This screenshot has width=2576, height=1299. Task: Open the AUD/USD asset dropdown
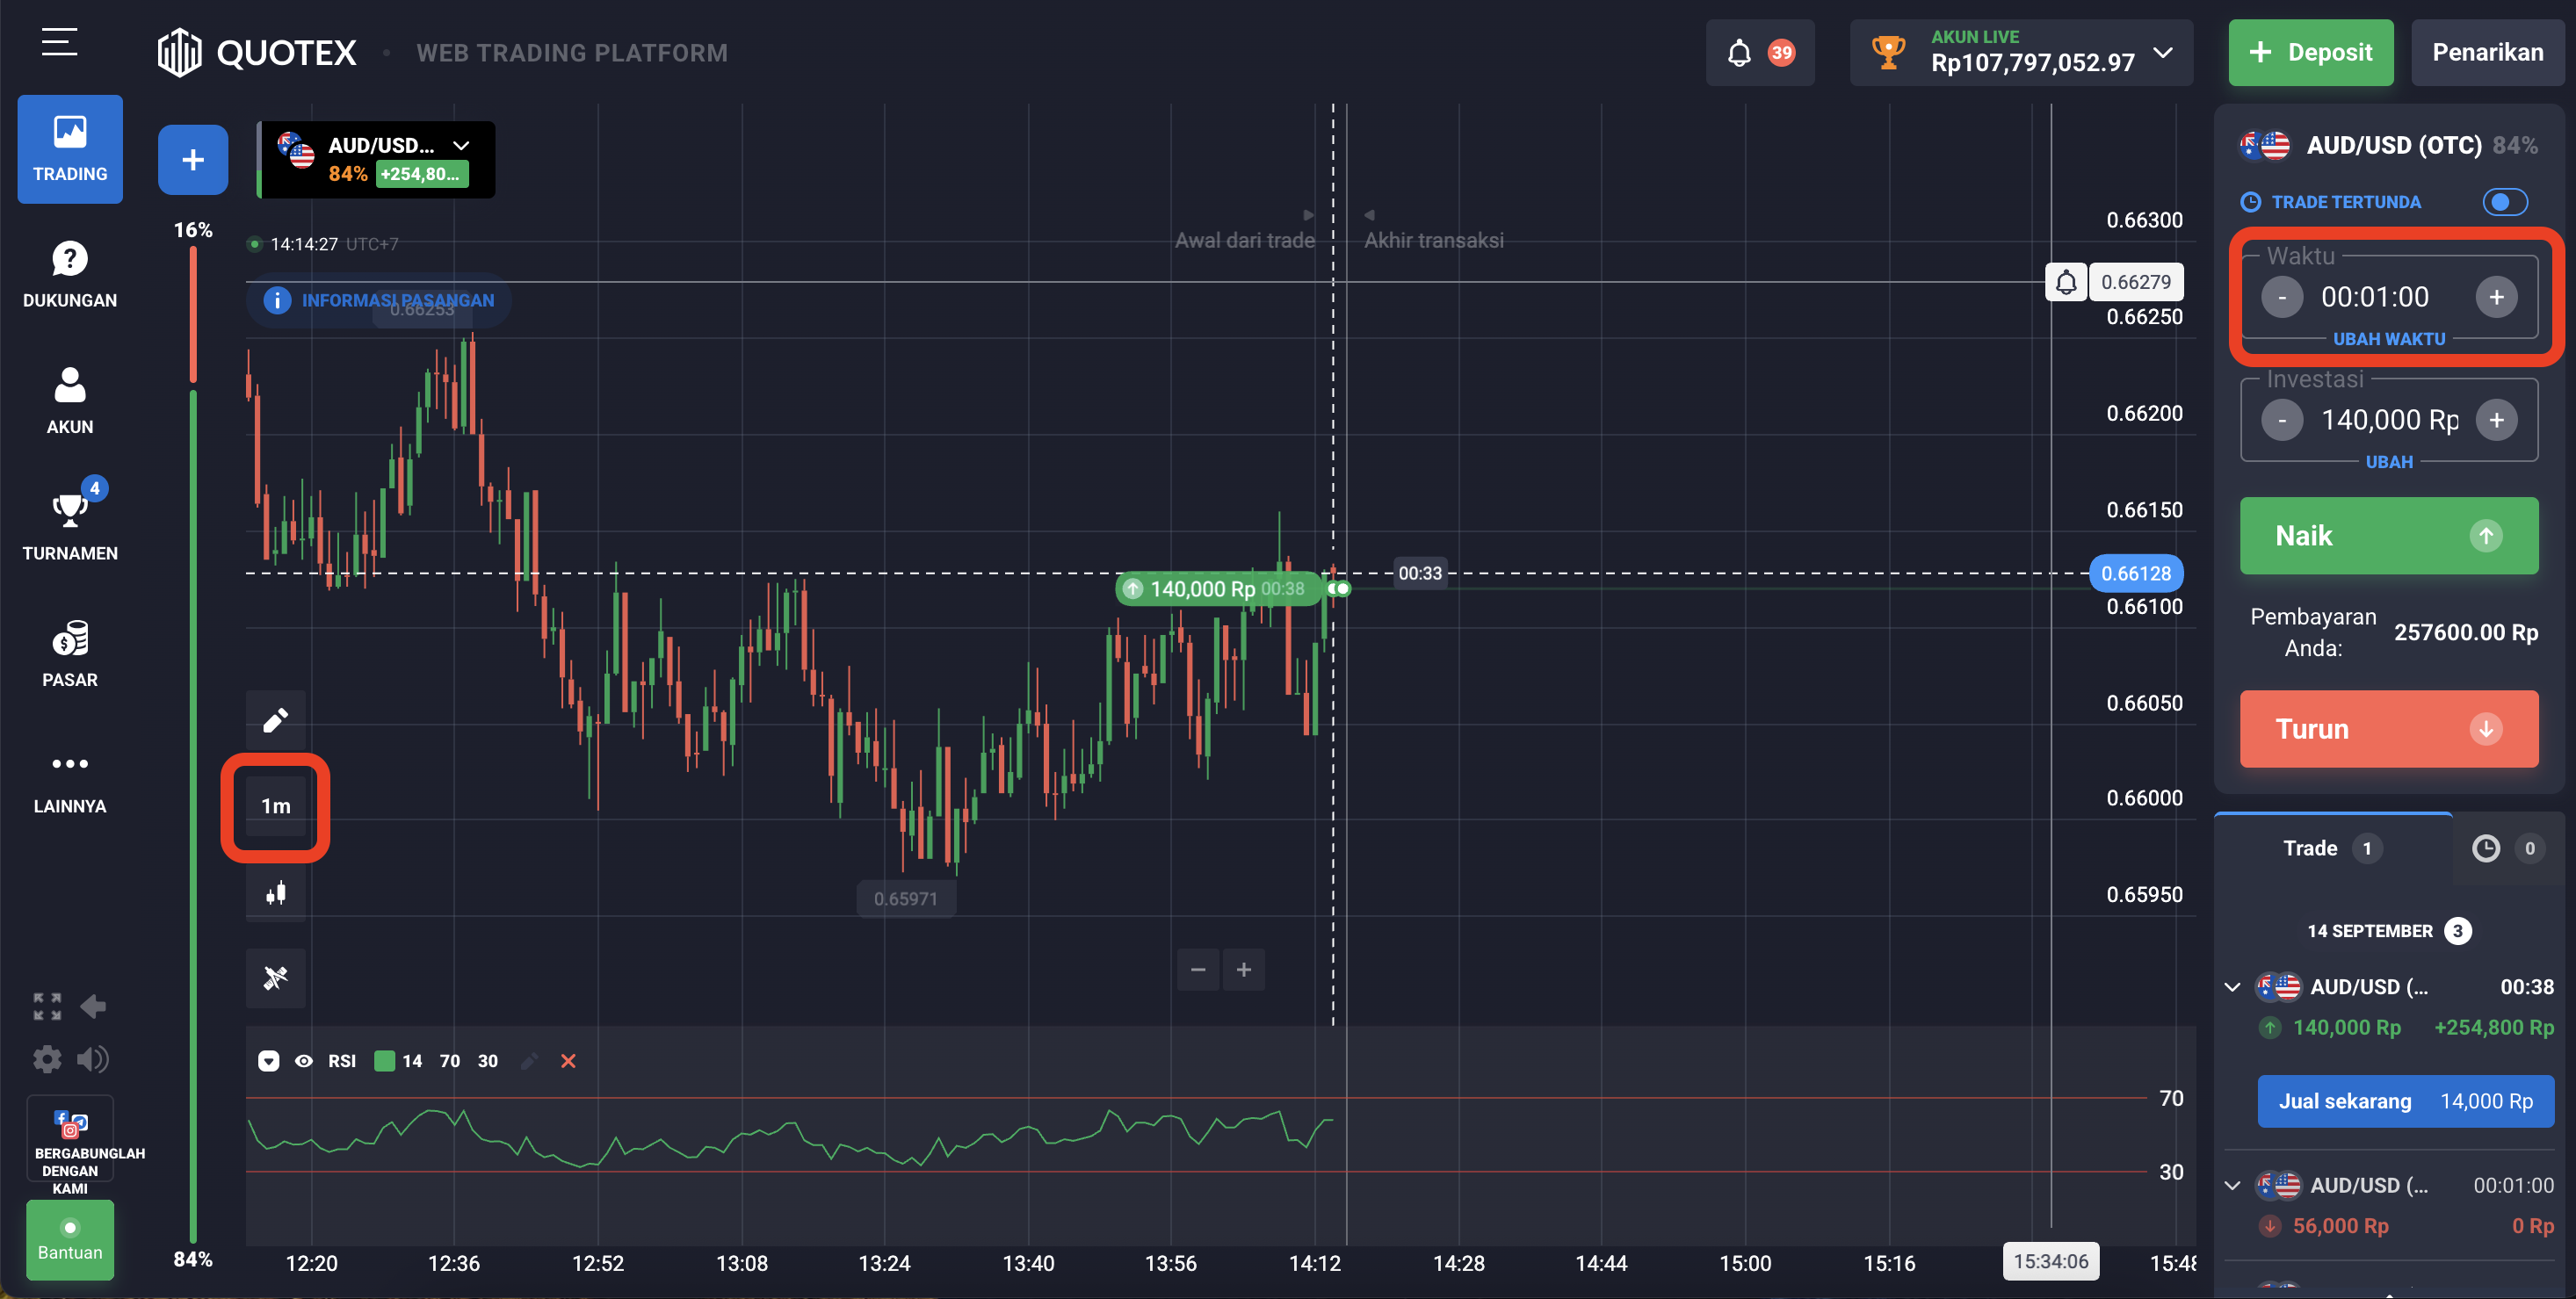coord(461,146)
